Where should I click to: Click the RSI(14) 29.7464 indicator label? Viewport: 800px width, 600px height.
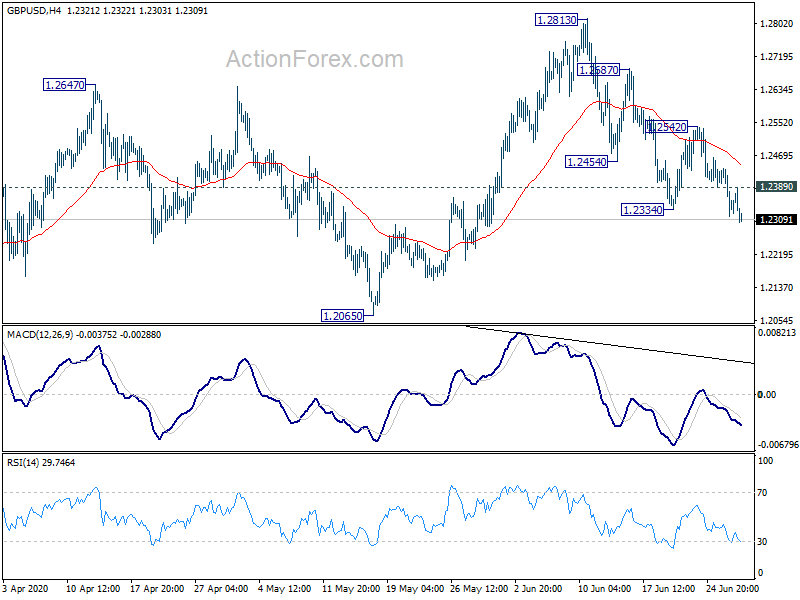point(41,463)
